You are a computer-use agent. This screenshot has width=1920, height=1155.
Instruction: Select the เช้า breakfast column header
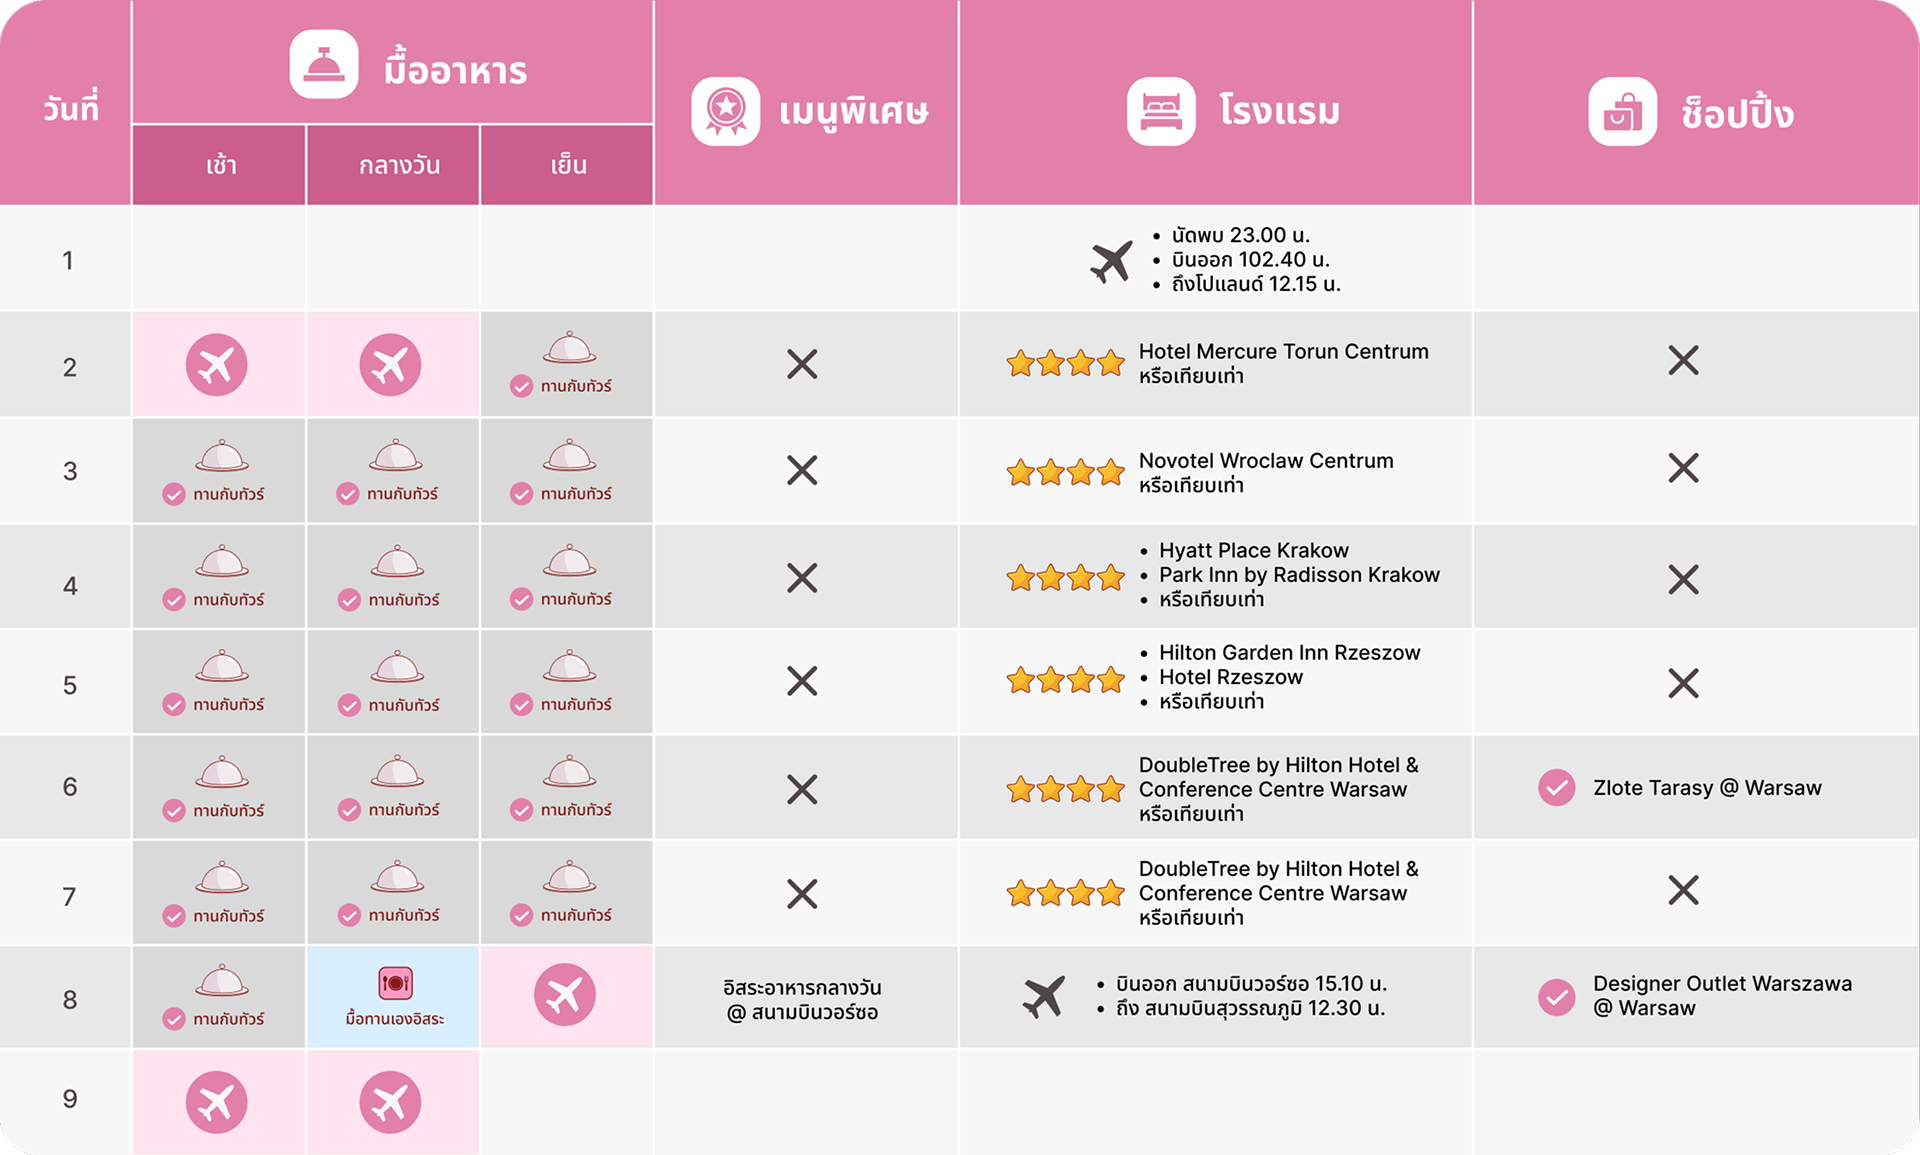click(221, 165)
